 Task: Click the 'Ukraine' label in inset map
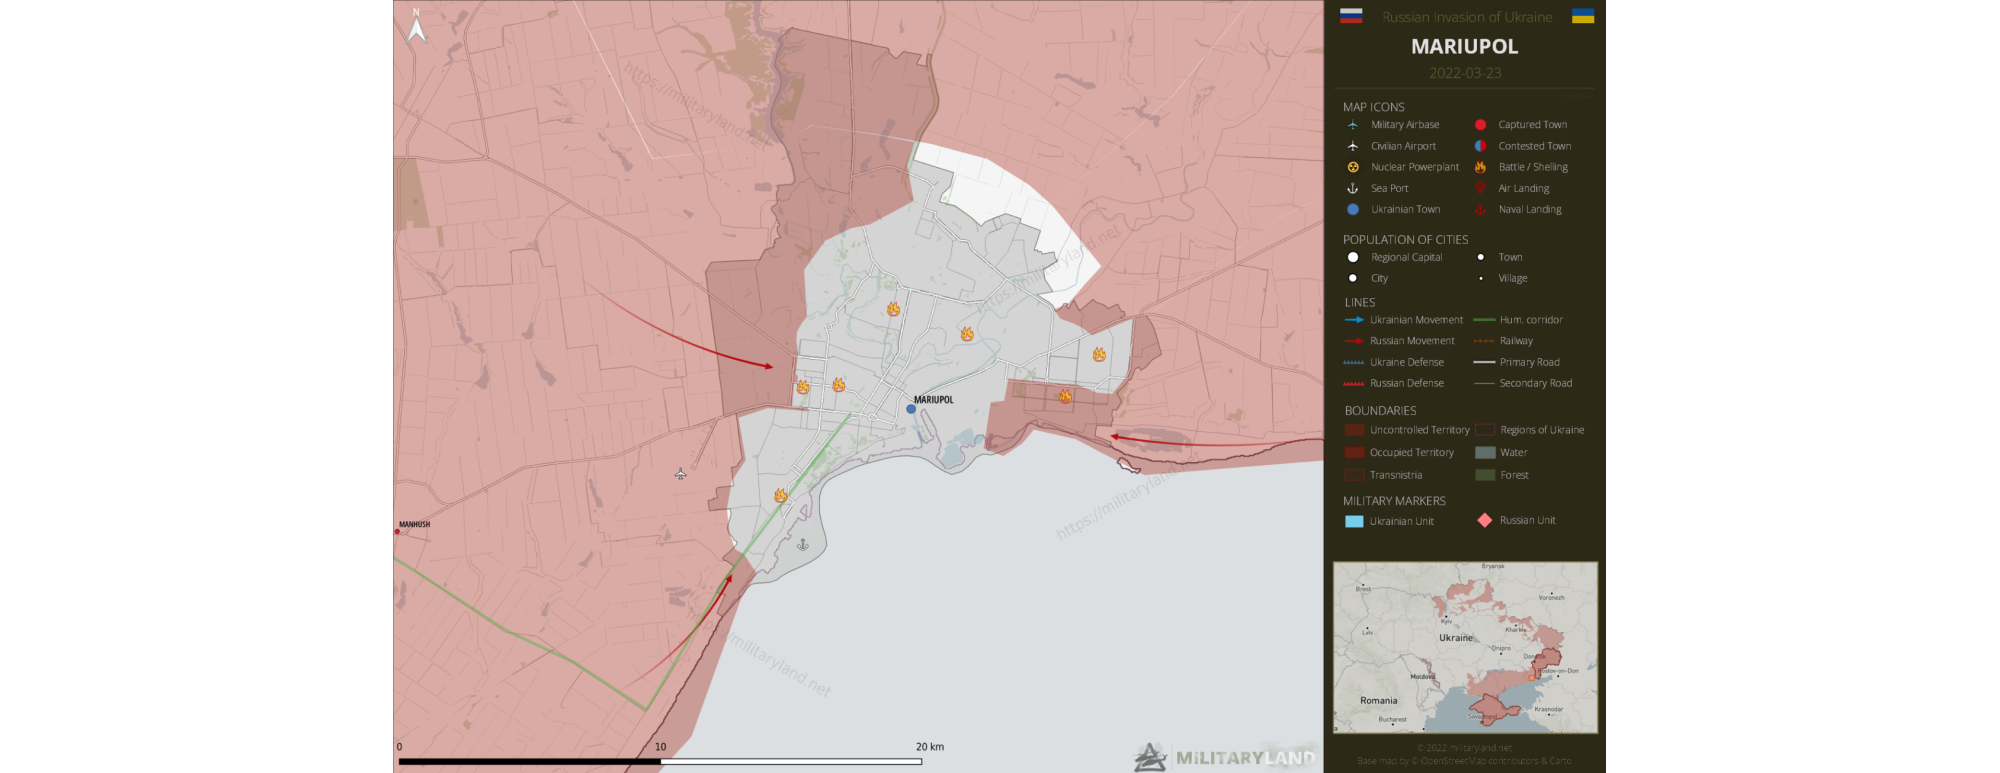point(1456,638)
